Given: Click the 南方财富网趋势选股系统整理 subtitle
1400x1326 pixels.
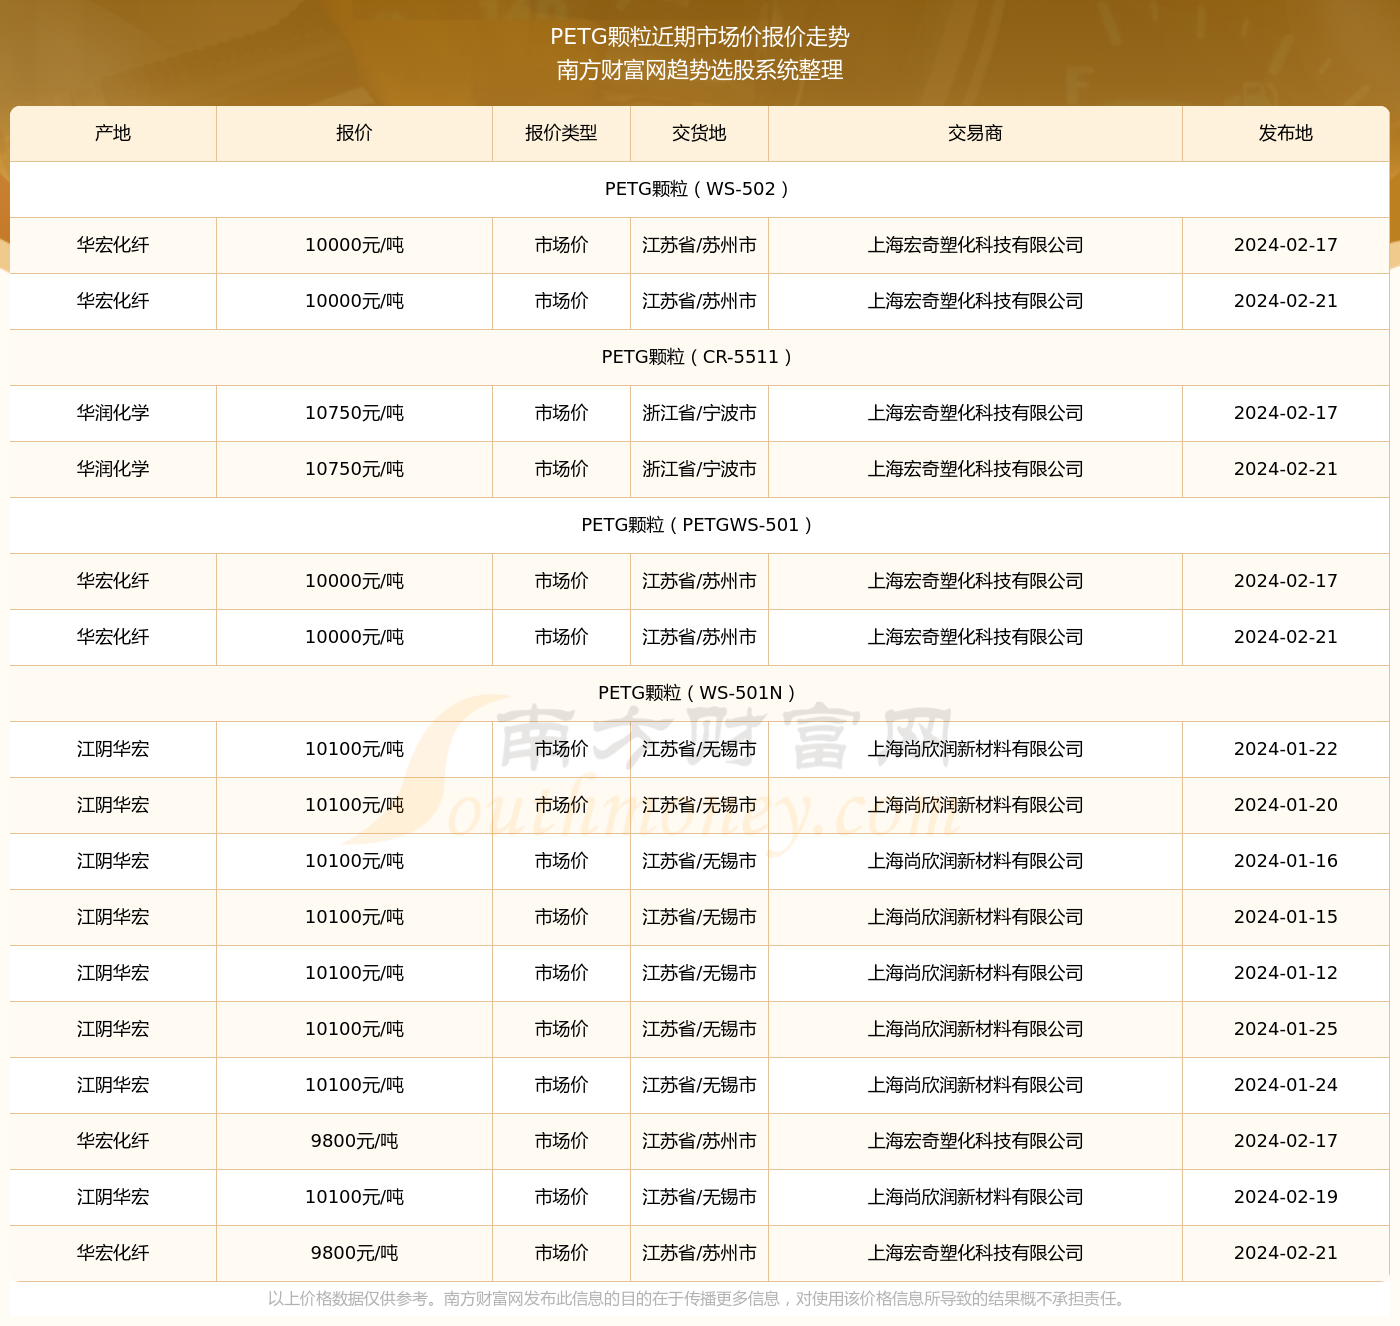Looking at the screenshot, I should coord(700,71).
